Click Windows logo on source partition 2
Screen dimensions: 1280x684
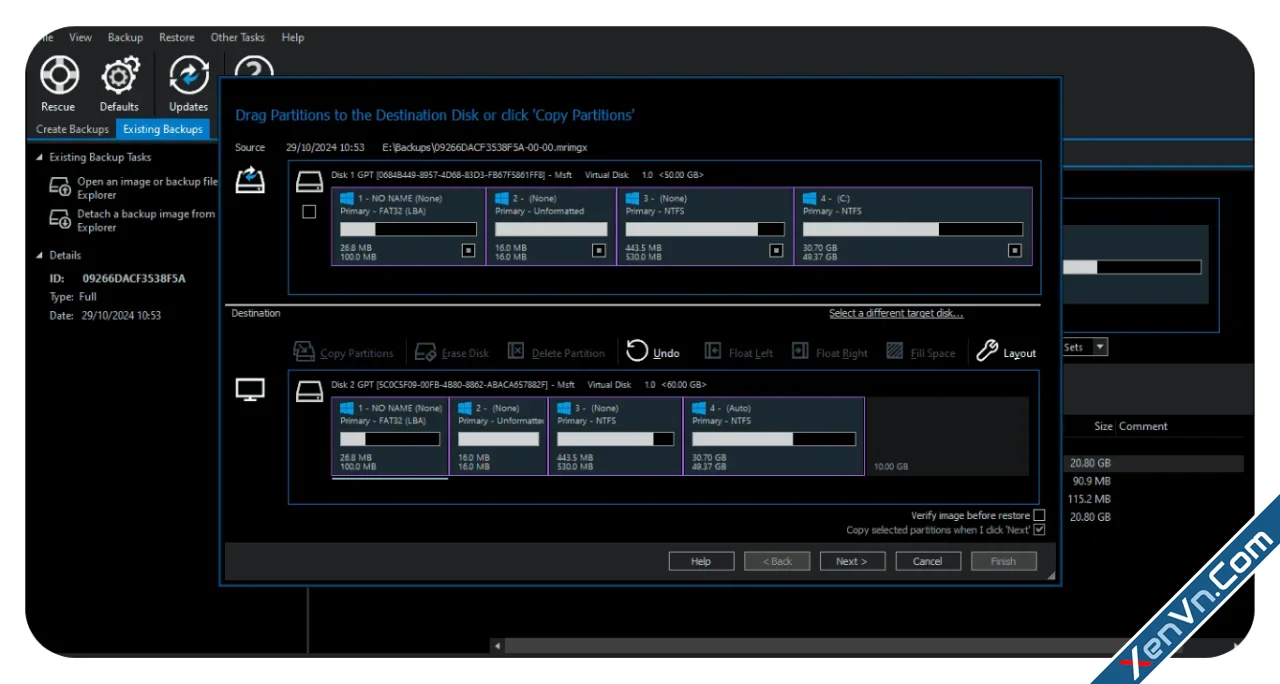pyautogui.click(x=502, y=198)
